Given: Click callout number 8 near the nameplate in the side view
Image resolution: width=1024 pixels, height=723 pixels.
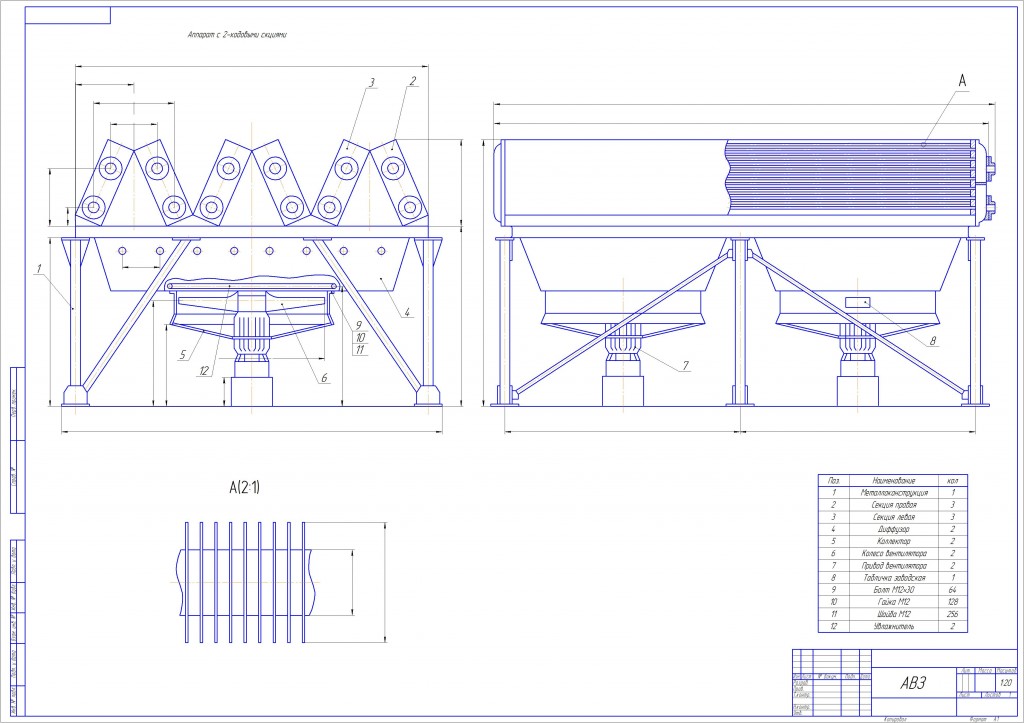Looking at the screenshot, I should pyautogui.click(x=933, y=341).
